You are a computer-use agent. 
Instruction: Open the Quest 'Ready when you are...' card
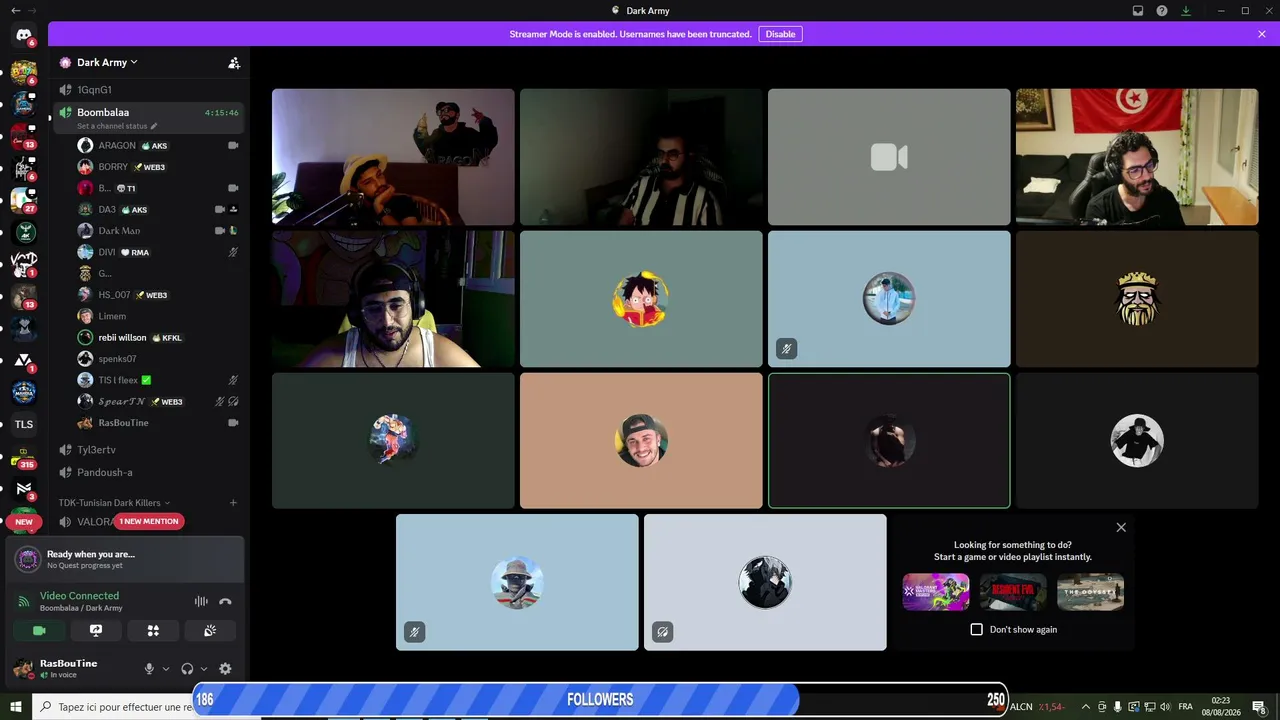(125, 560)
